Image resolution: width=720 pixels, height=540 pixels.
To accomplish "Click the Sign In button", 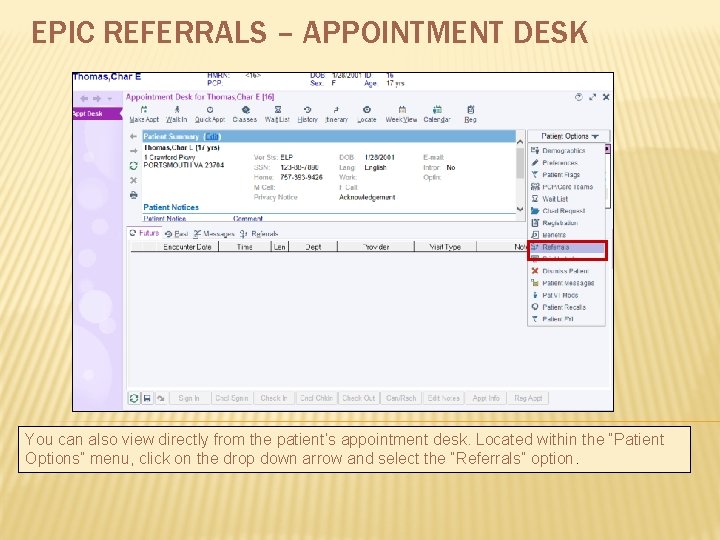I will coord(189,398).
